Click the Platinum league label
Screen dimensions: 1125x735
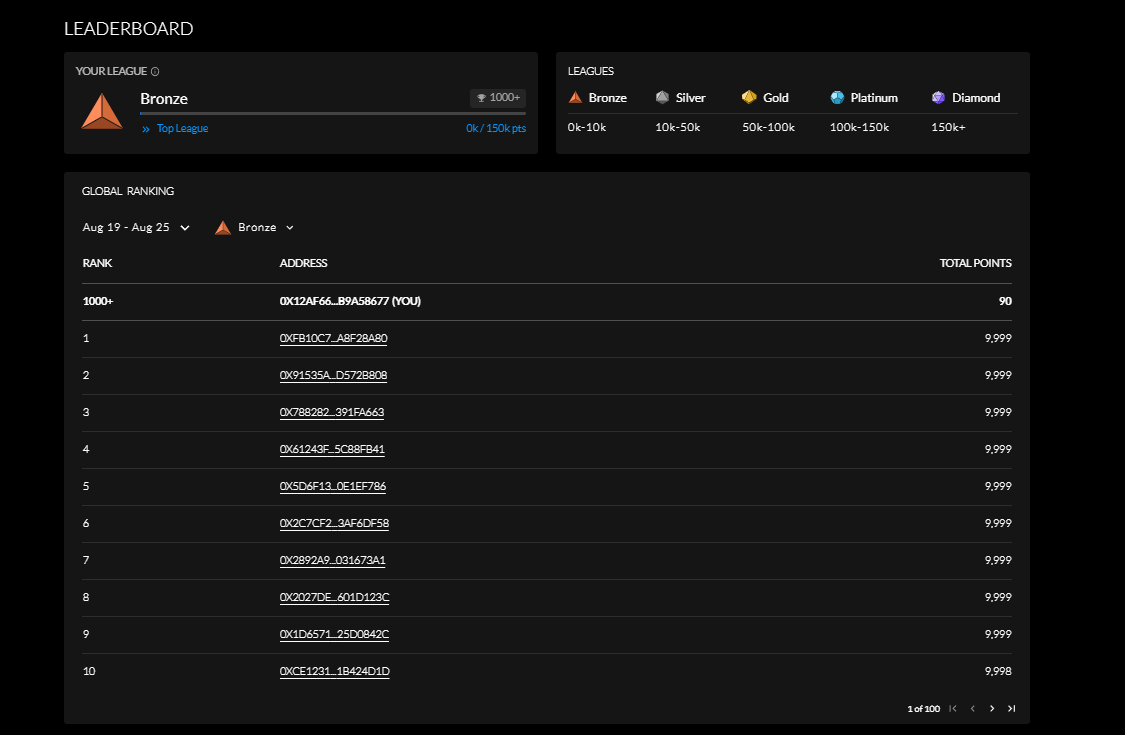coord(874,98)
